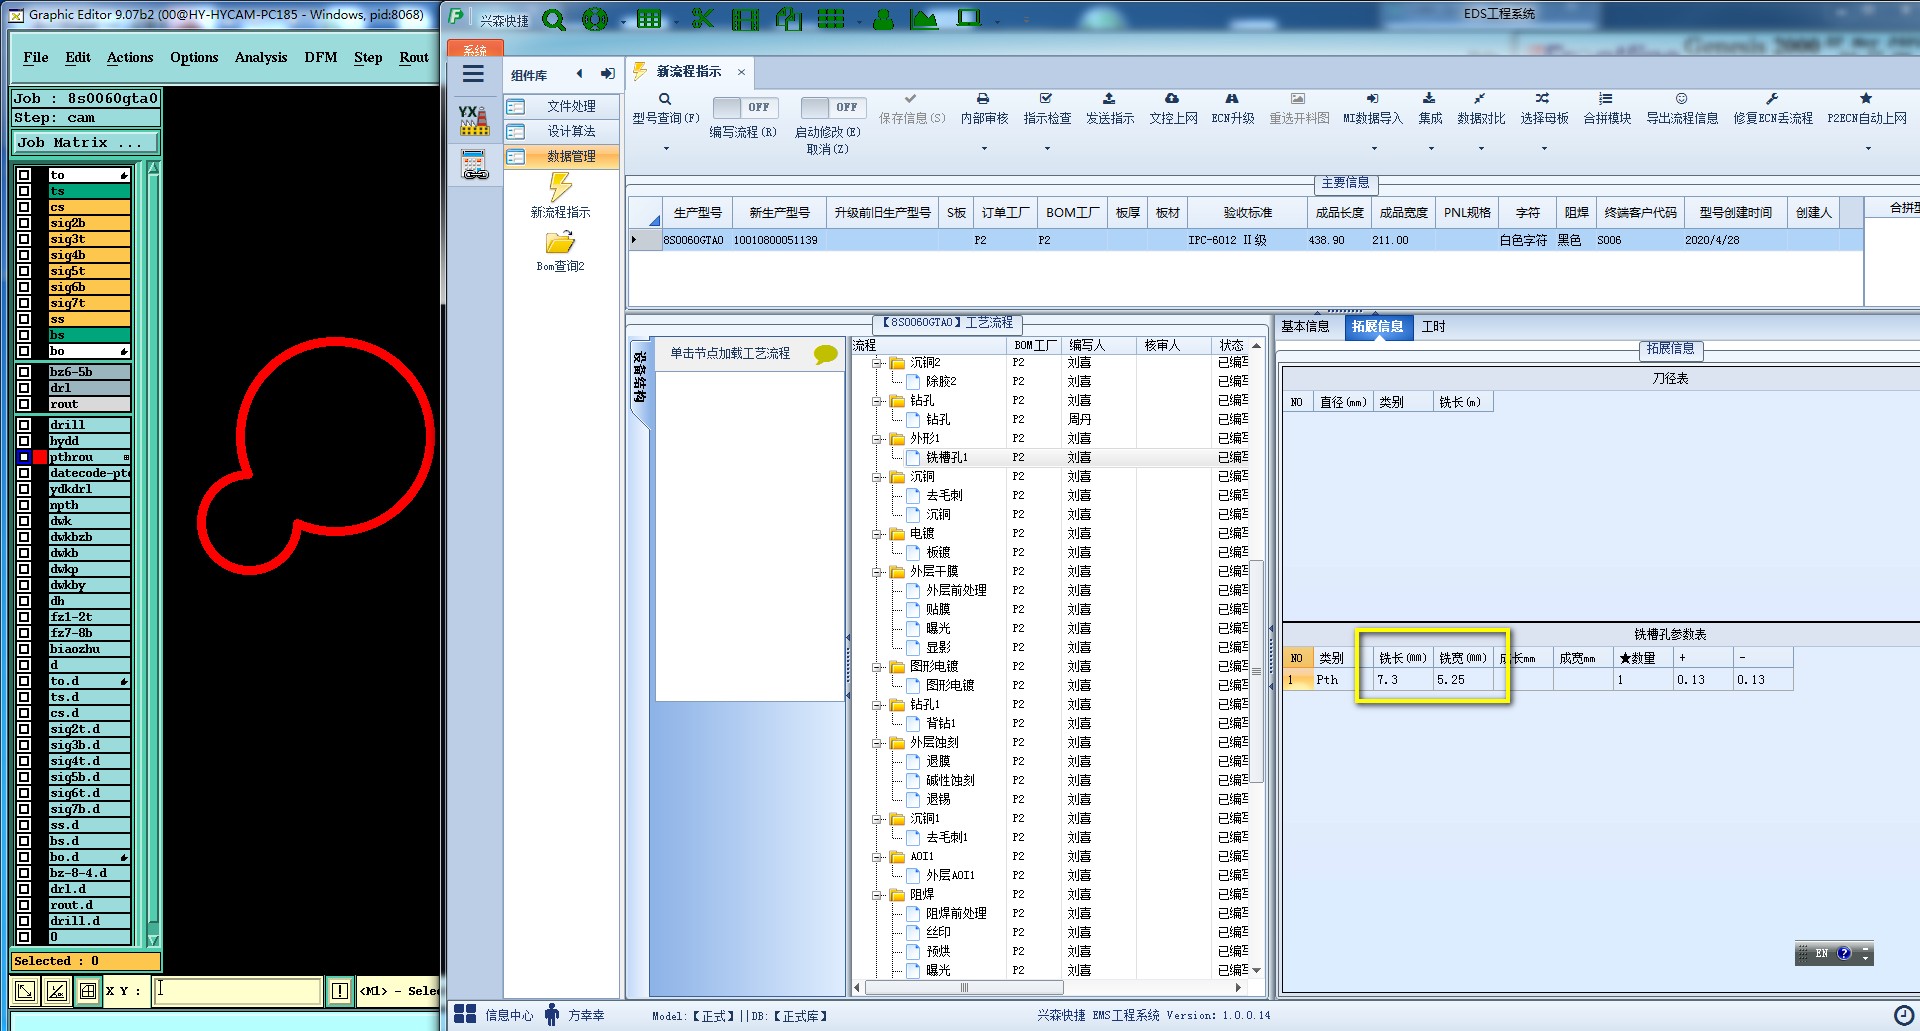Open dropdown arrow under P2ECN自动上网

pyautogui.click(x=1867, y=149)
